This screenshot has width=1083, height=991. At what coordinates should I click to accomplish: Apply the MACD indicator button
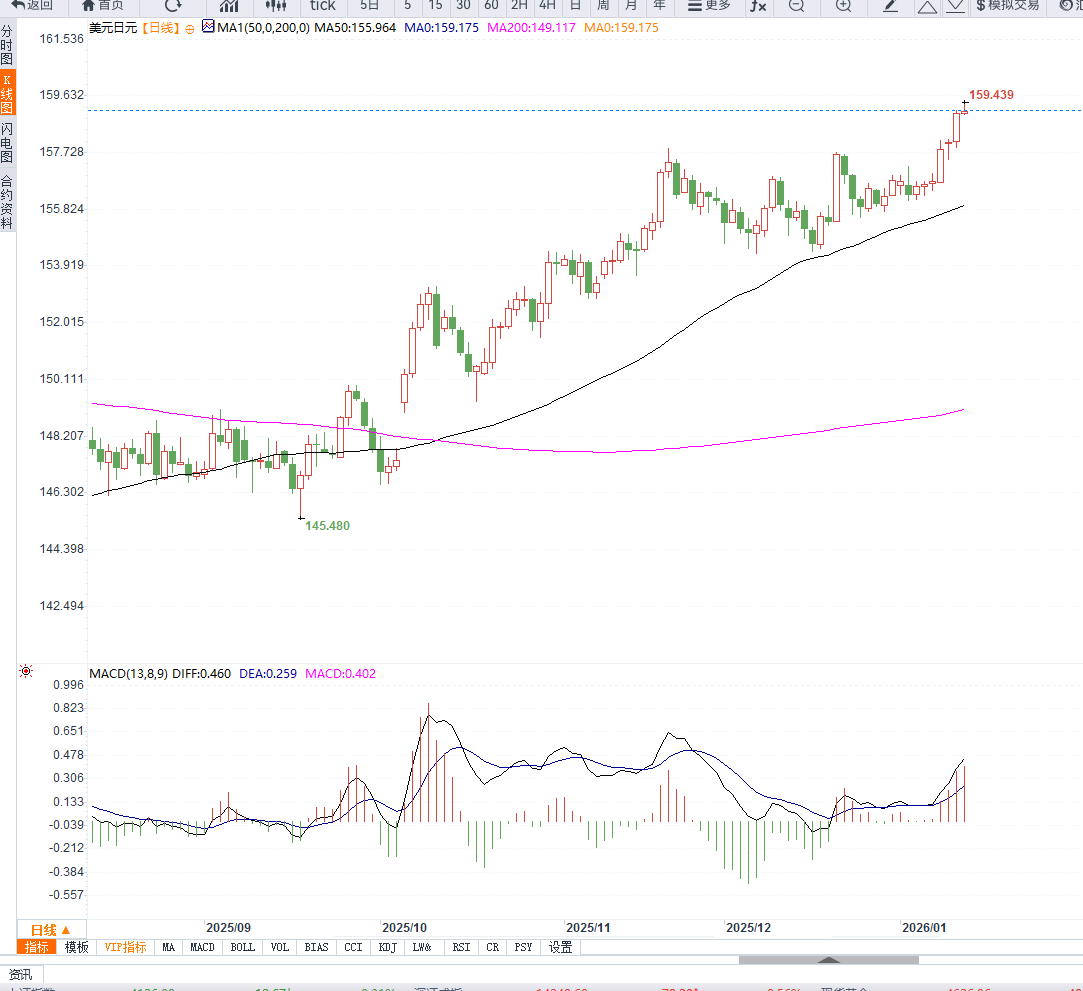[x=202, y=947]
